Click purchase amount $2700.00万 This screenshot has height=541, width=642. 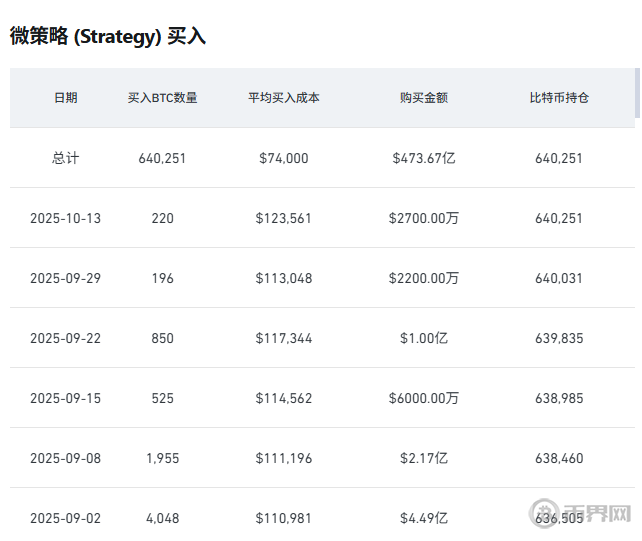pos(424,218)
